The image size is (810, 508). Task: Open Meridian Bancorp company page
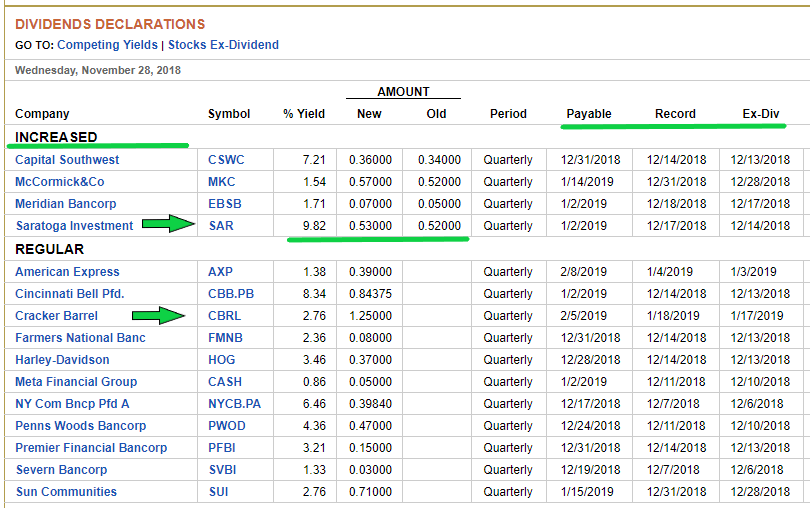click(x=65, y=204)
